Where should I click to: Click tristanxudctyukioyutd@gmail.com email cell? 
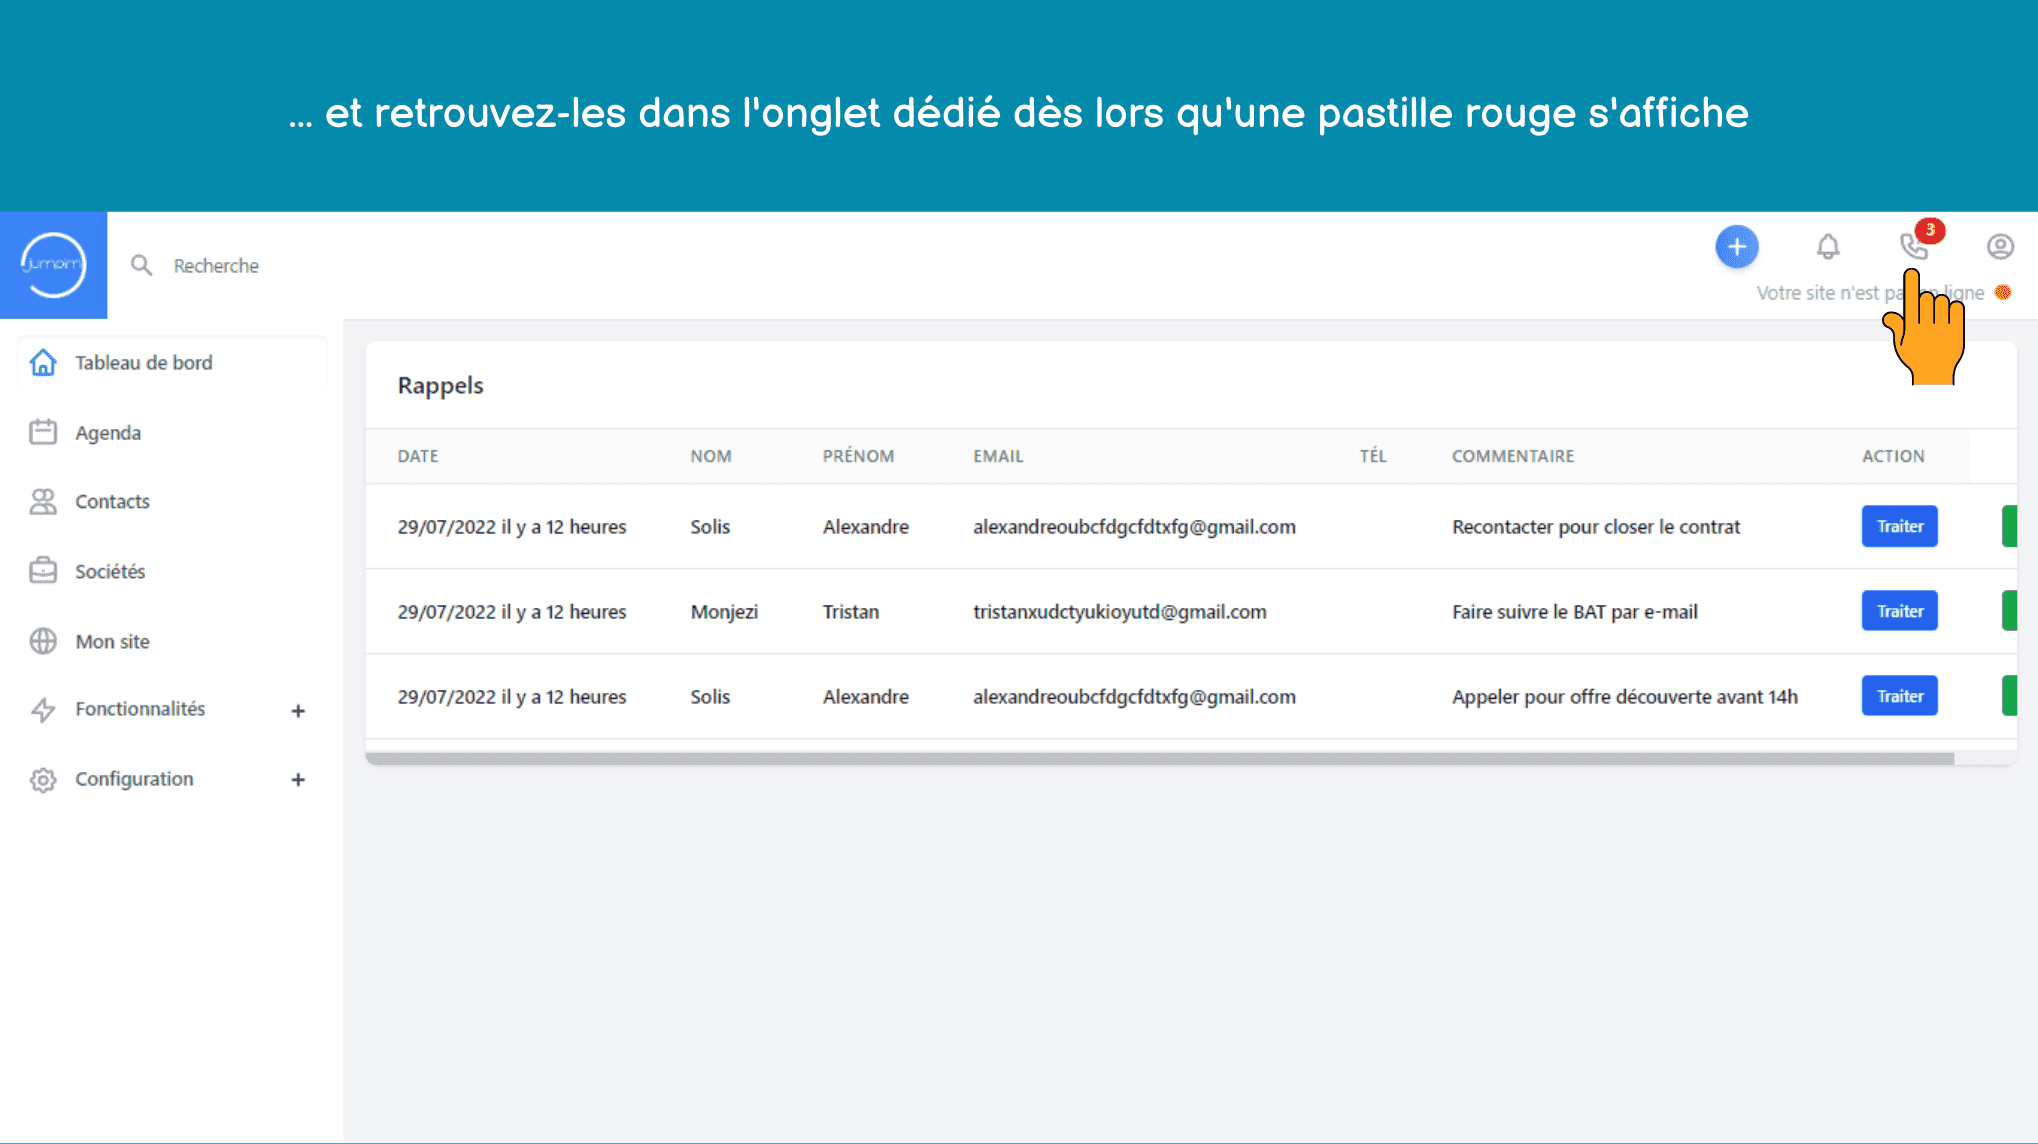pos(1120,612)
